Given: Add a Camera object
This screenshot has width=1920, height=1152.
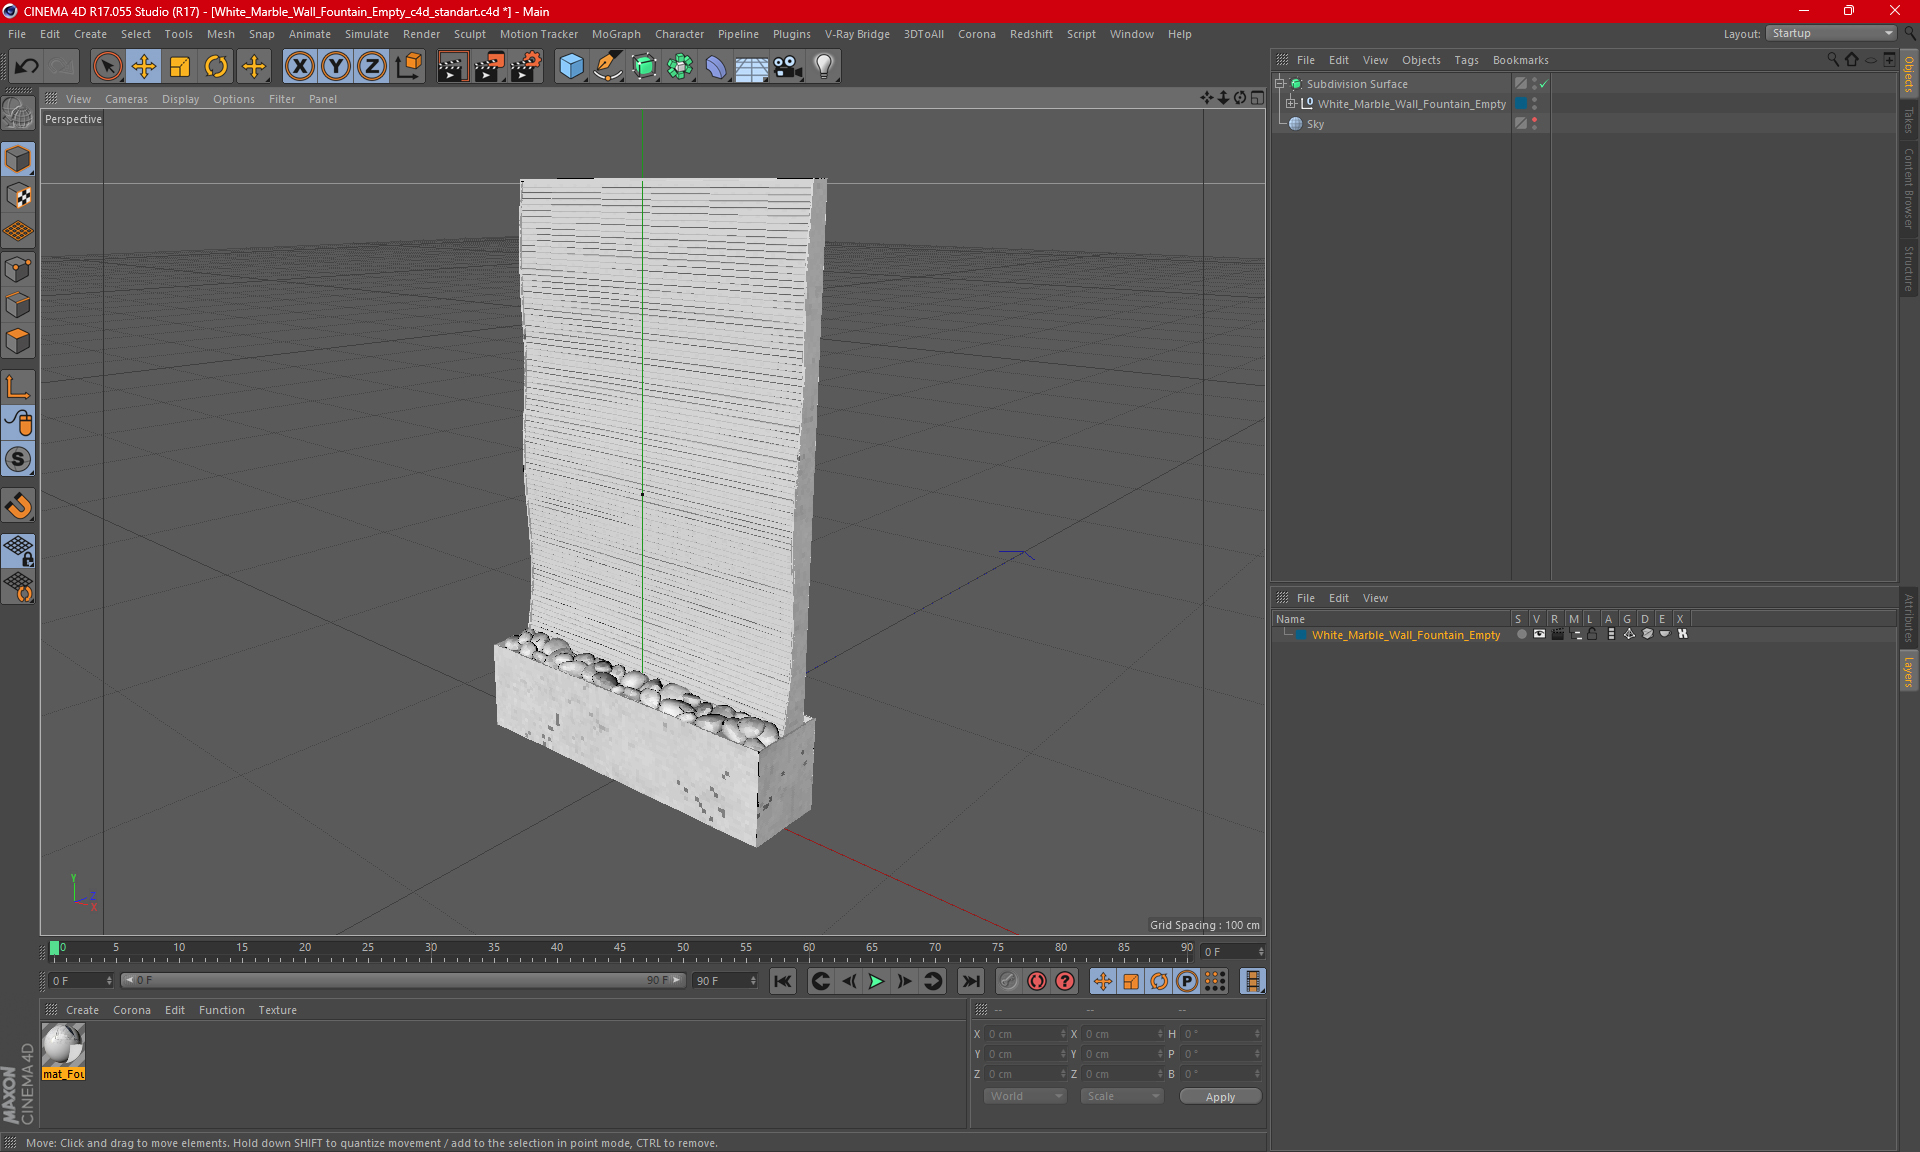Looking at the screenshot, I should [x=788, y=67].
